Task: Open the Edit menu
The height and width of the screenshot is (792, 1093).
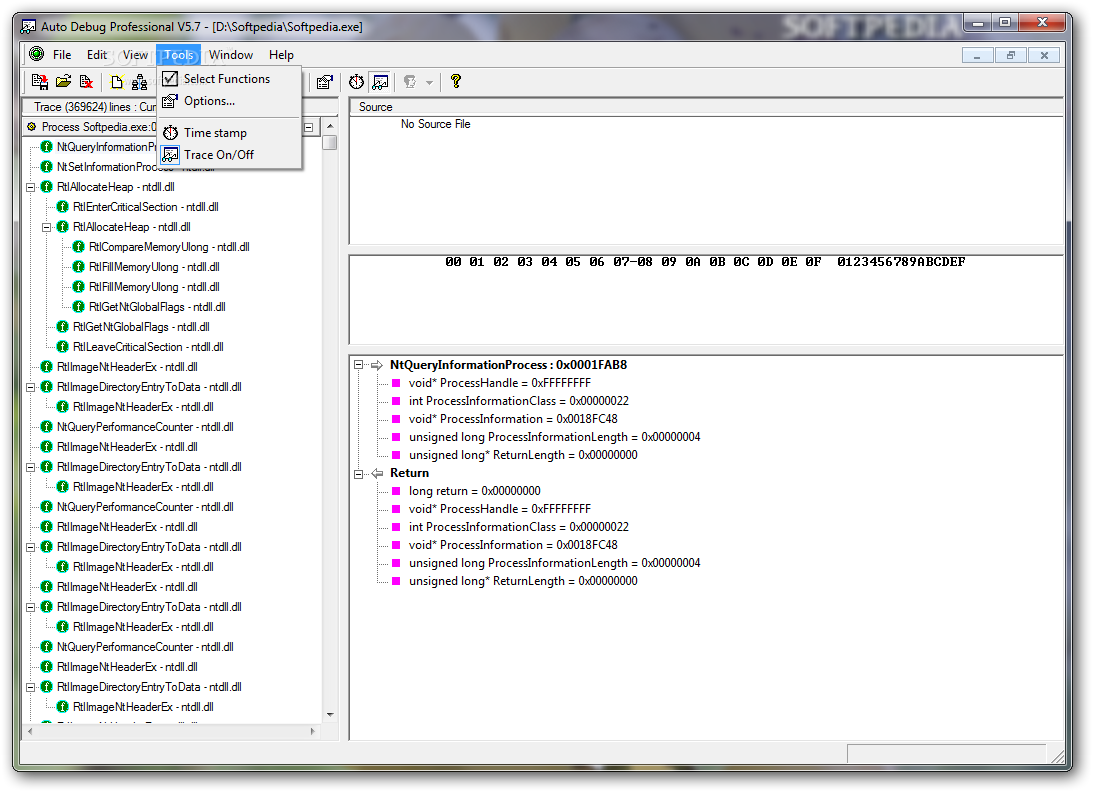Action: pyautogui.click(x=97, y=54)
